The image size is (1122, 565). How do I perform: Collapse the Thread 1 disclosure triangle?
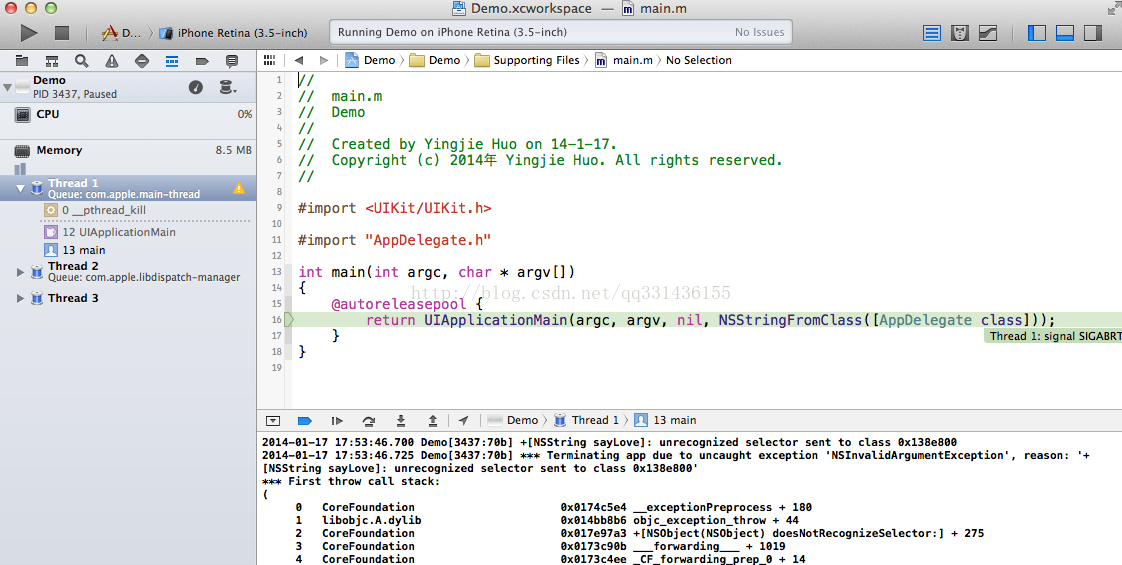20,188
